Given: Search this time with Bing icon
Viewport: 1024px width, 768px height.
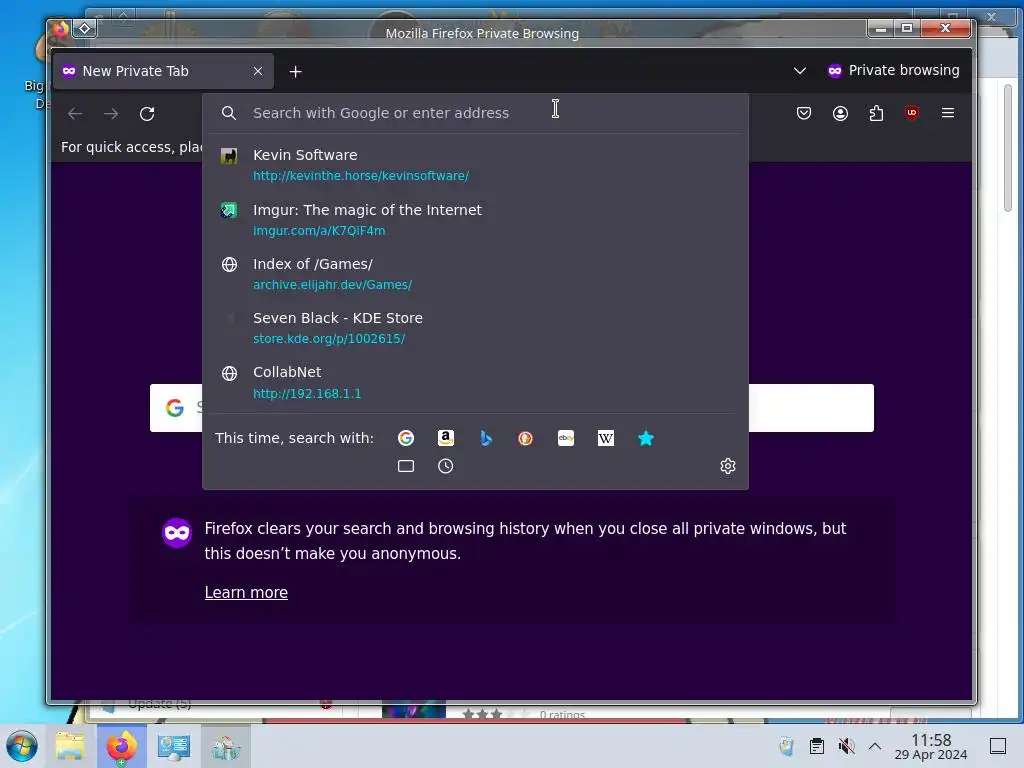Looking at the screenshot, I should 485,438.
